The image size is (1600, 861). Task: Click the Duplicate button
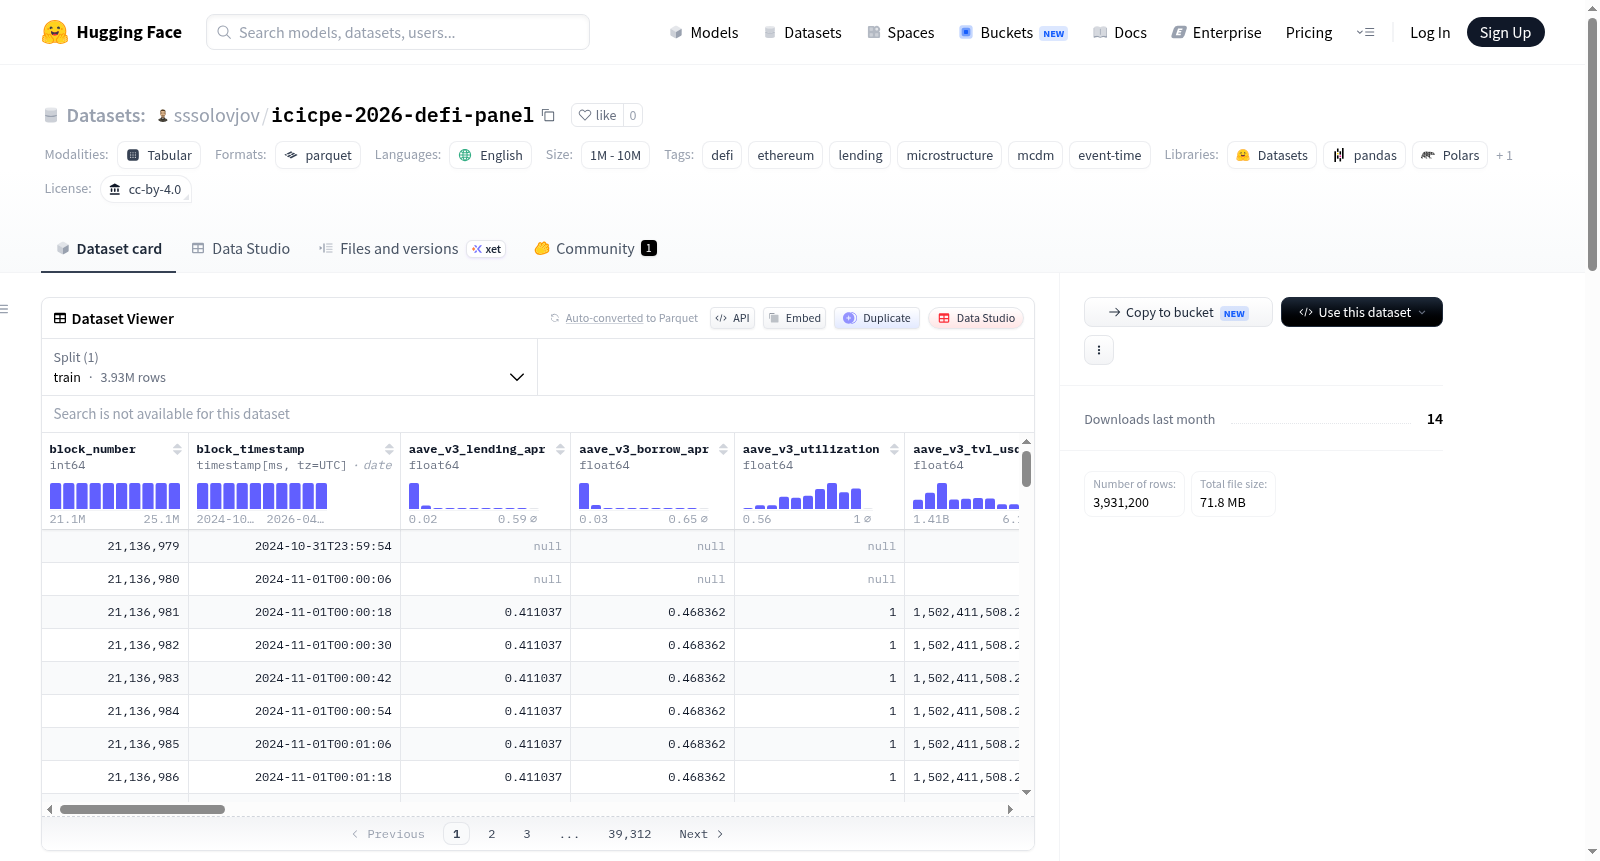pos(877,318)
